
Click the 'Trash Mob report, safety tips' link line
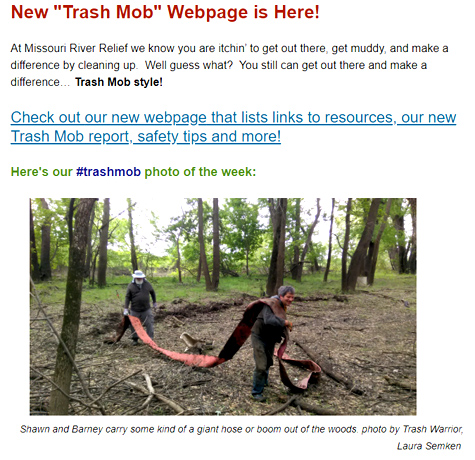click(x=146, y=136)
